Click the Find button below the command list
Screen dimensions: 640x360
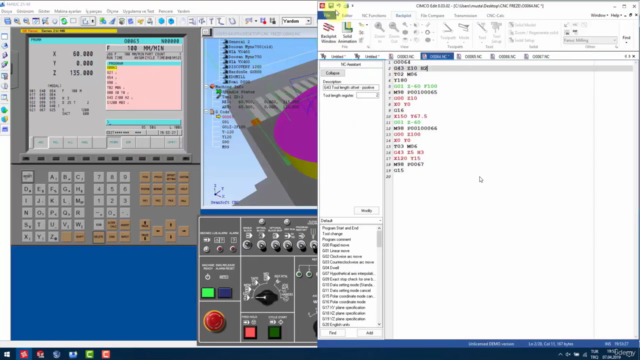(333, 333)
